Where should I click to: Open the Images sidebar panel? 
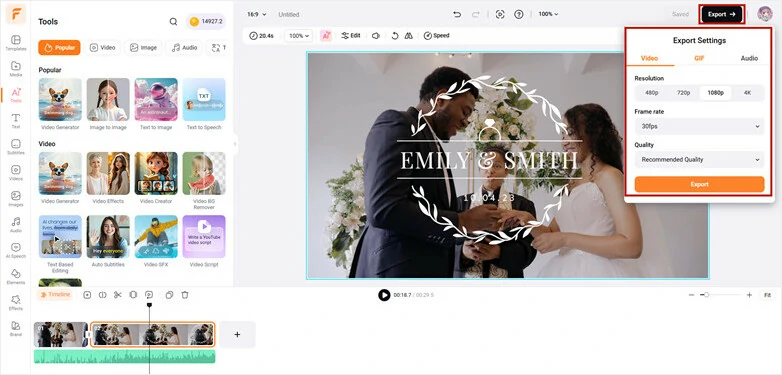15,198
